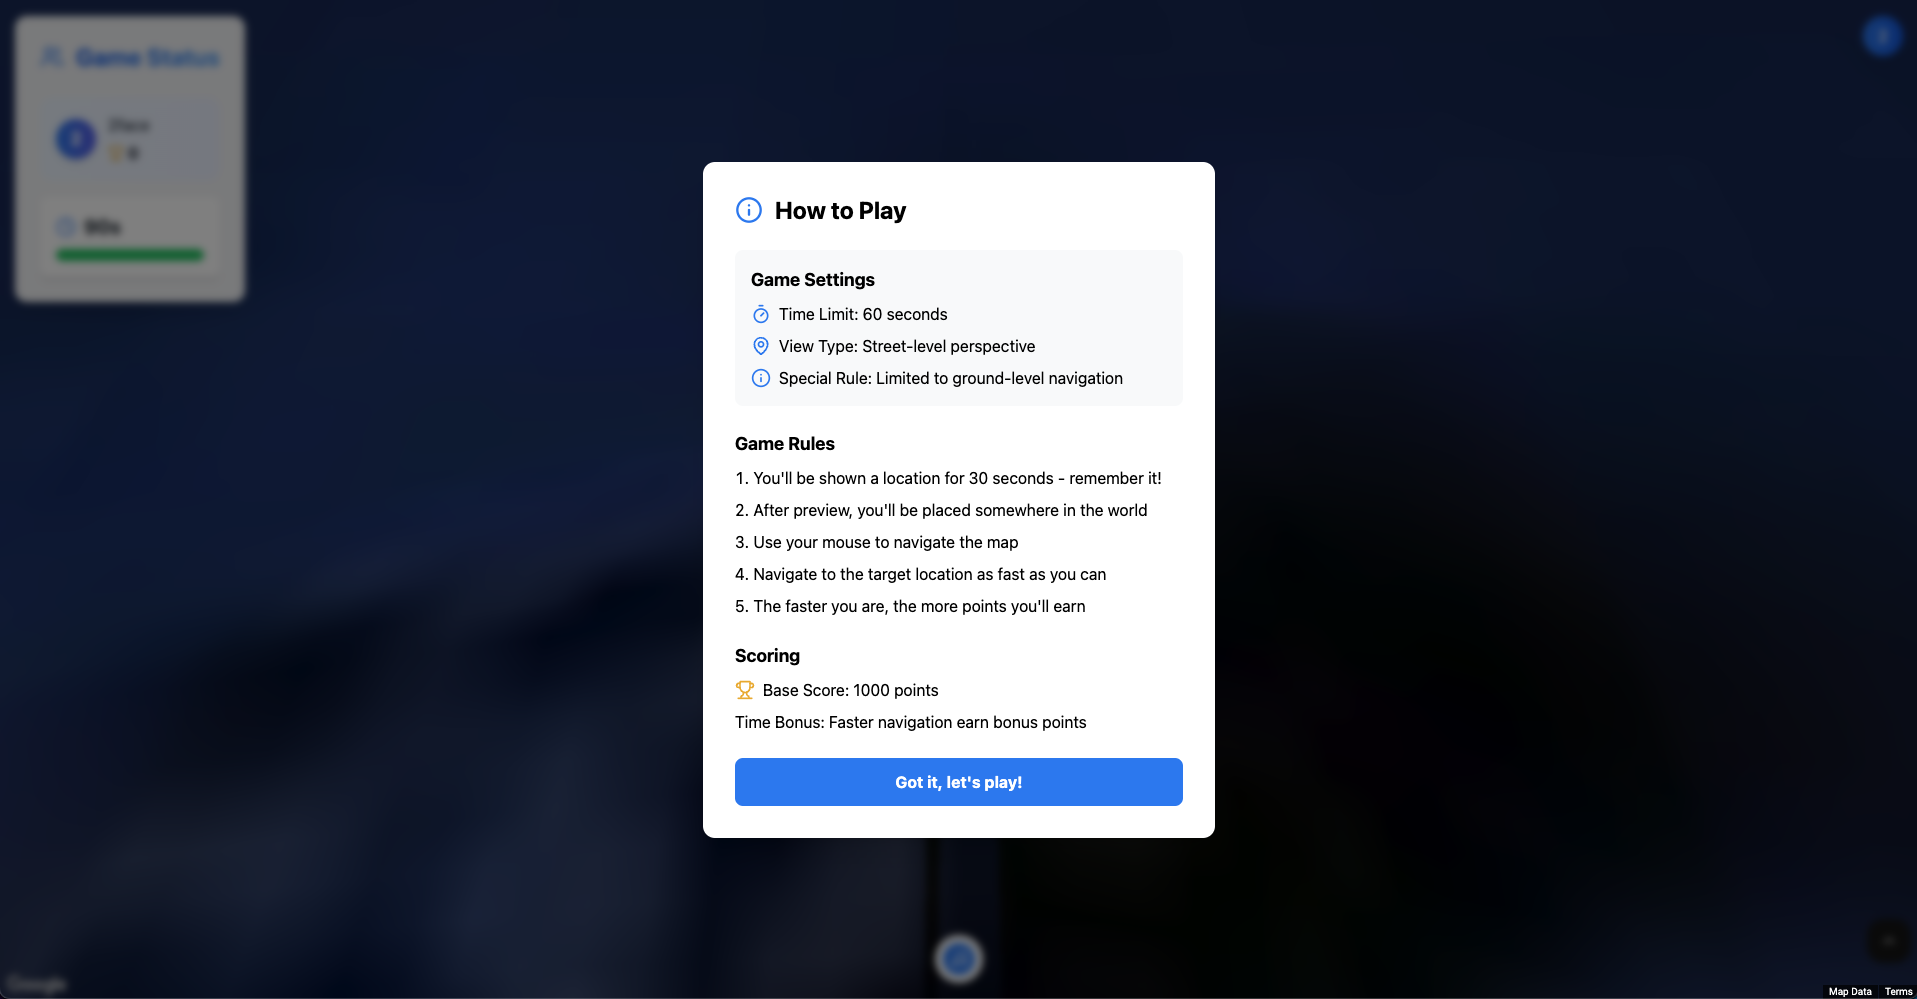The width and height of the screenshot is (1917, 999).
Task: Open the Terms link
Action: point(1898,991)
